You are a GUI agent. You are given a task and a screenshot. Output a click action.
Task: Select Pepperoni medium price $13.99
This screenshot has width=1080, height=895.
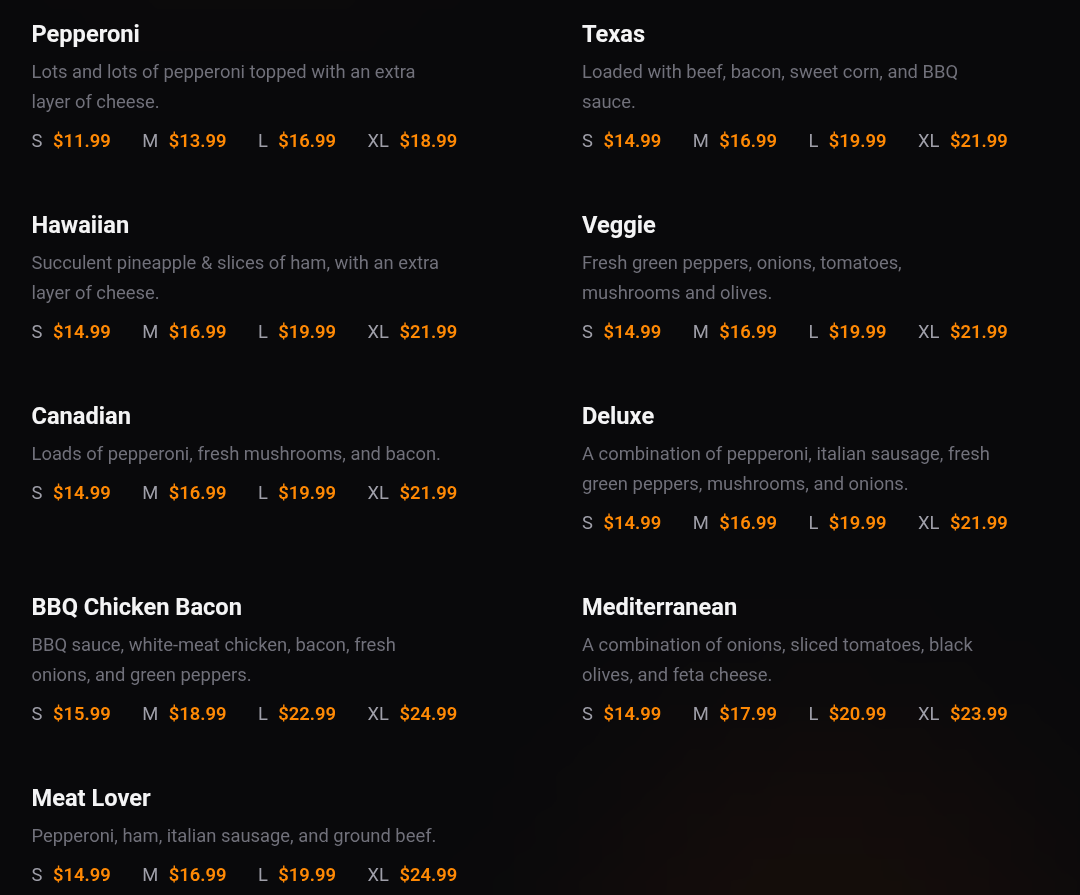click(197, 141)
